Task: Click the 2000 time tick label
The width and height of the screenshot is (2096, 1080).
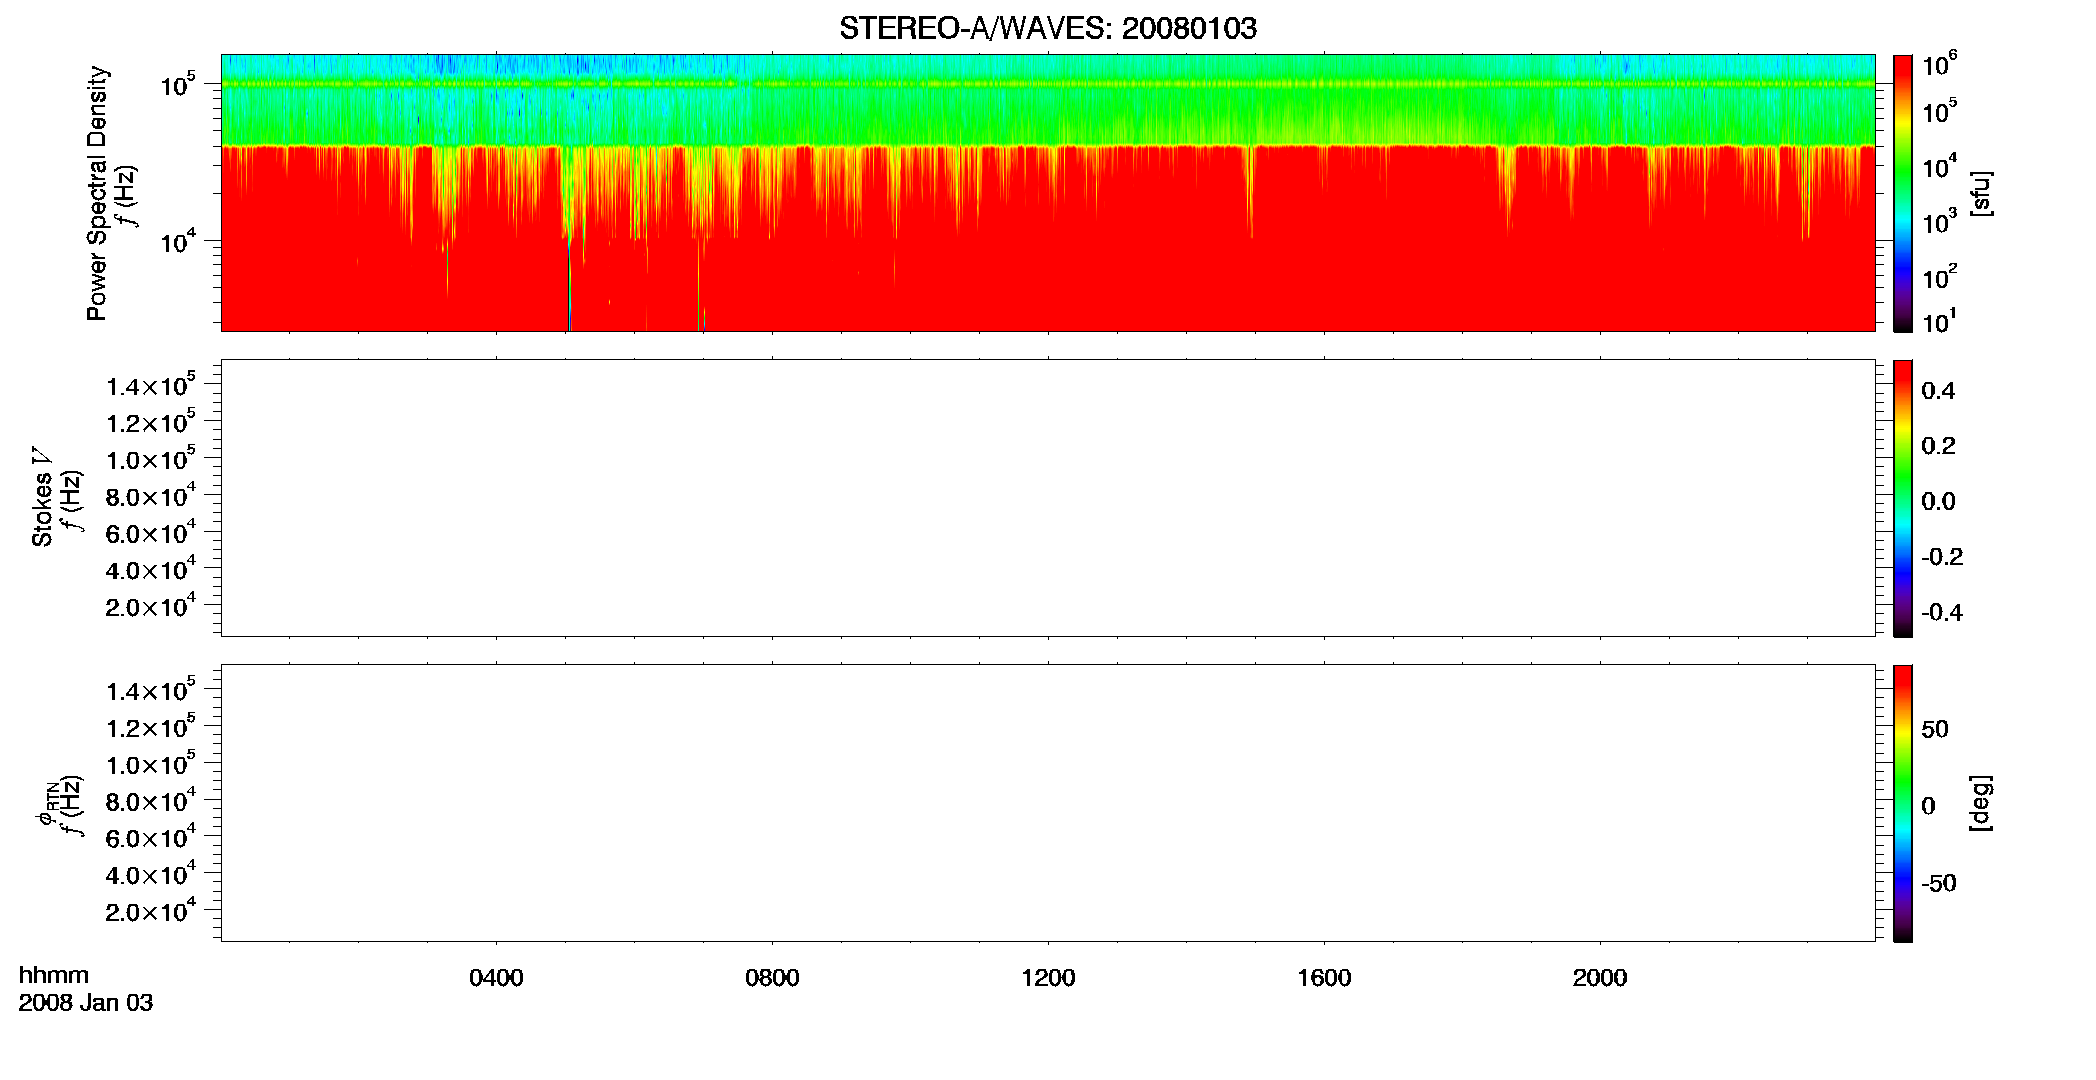Action: pos(1600,978)
